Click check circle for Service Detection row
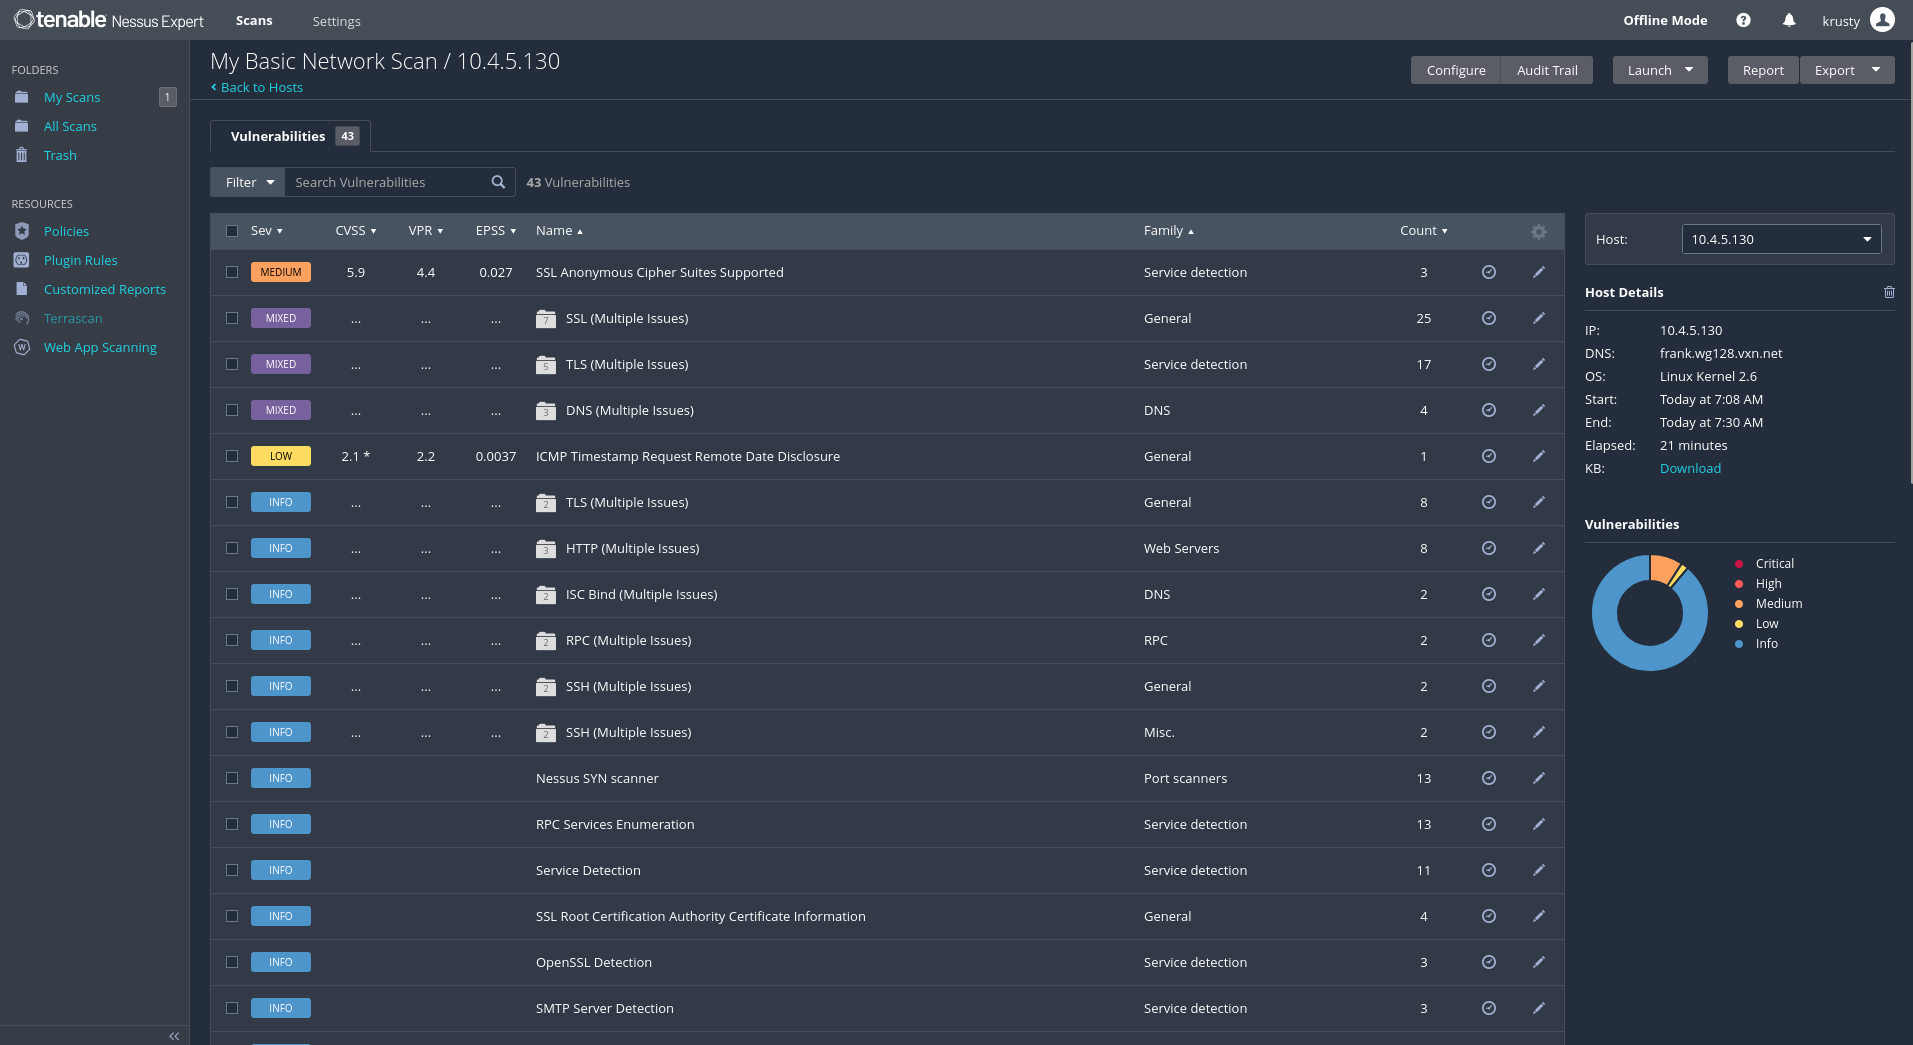The width and height of the screenshot is (1913, 1045). (x=1489, y=870)
